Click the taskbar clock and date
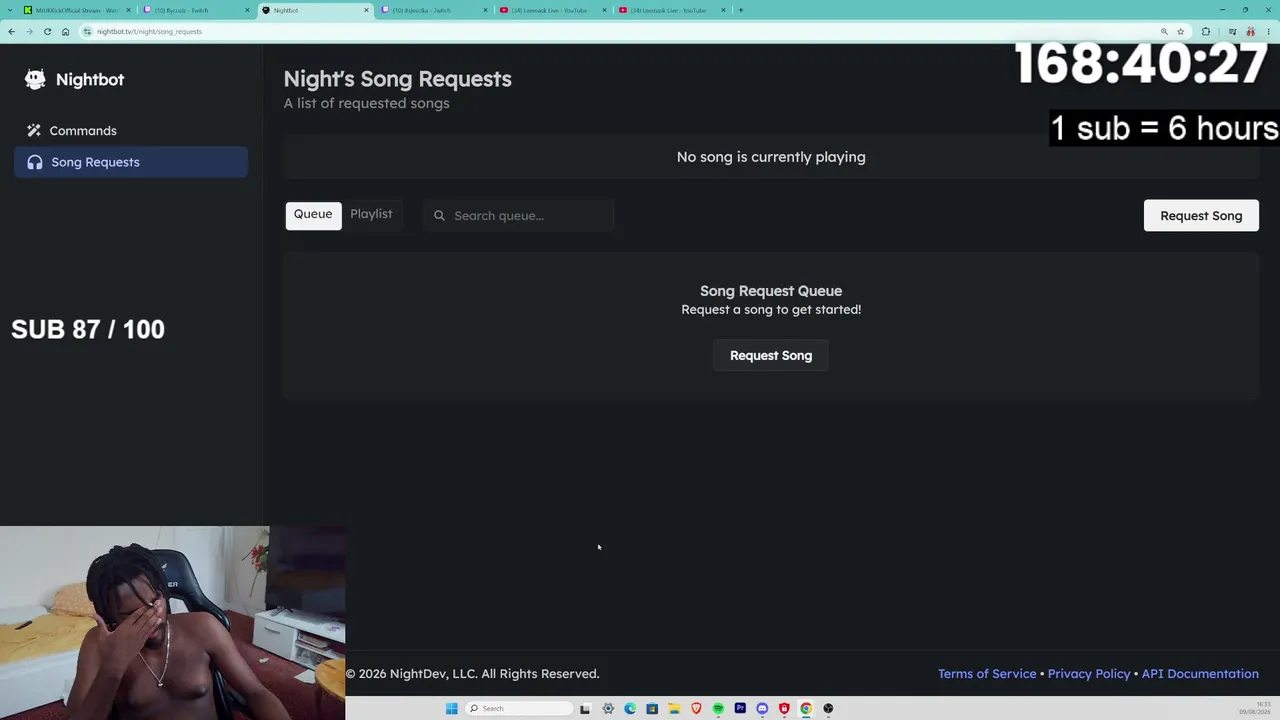1280x720 pixels. (1257, 708)
